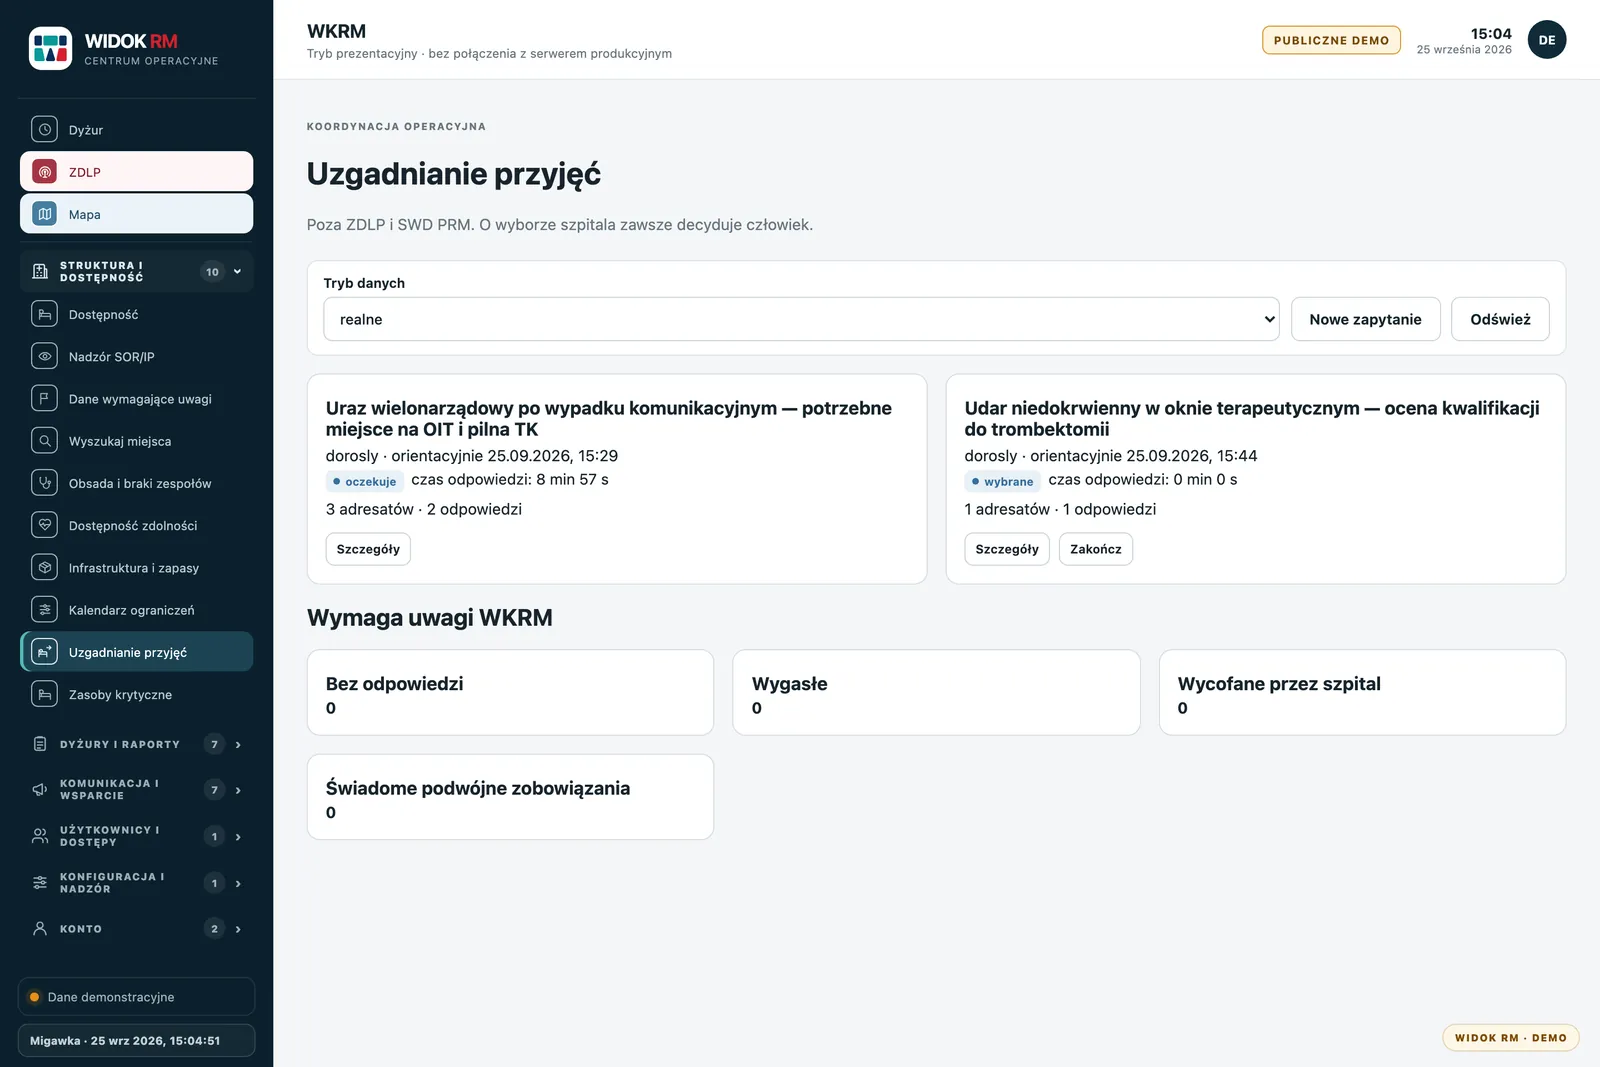Click the Dostępność bed icon
The image size is (1600, 1067).
[x=44, y=314]
